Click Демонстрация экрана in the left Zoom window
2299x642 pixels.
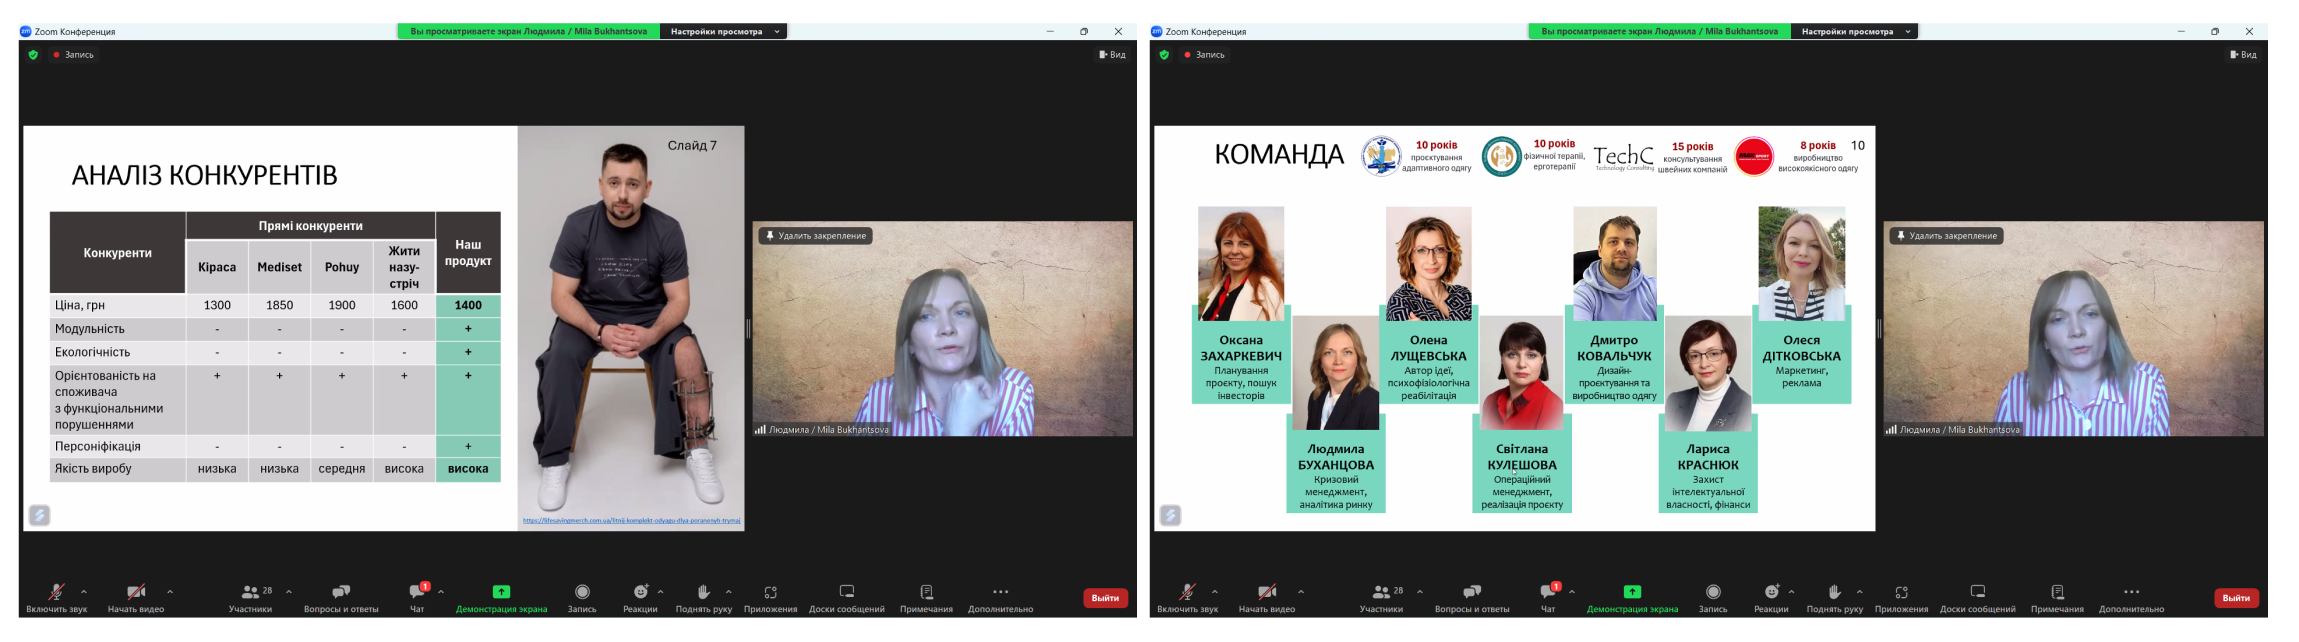(501, 596)
